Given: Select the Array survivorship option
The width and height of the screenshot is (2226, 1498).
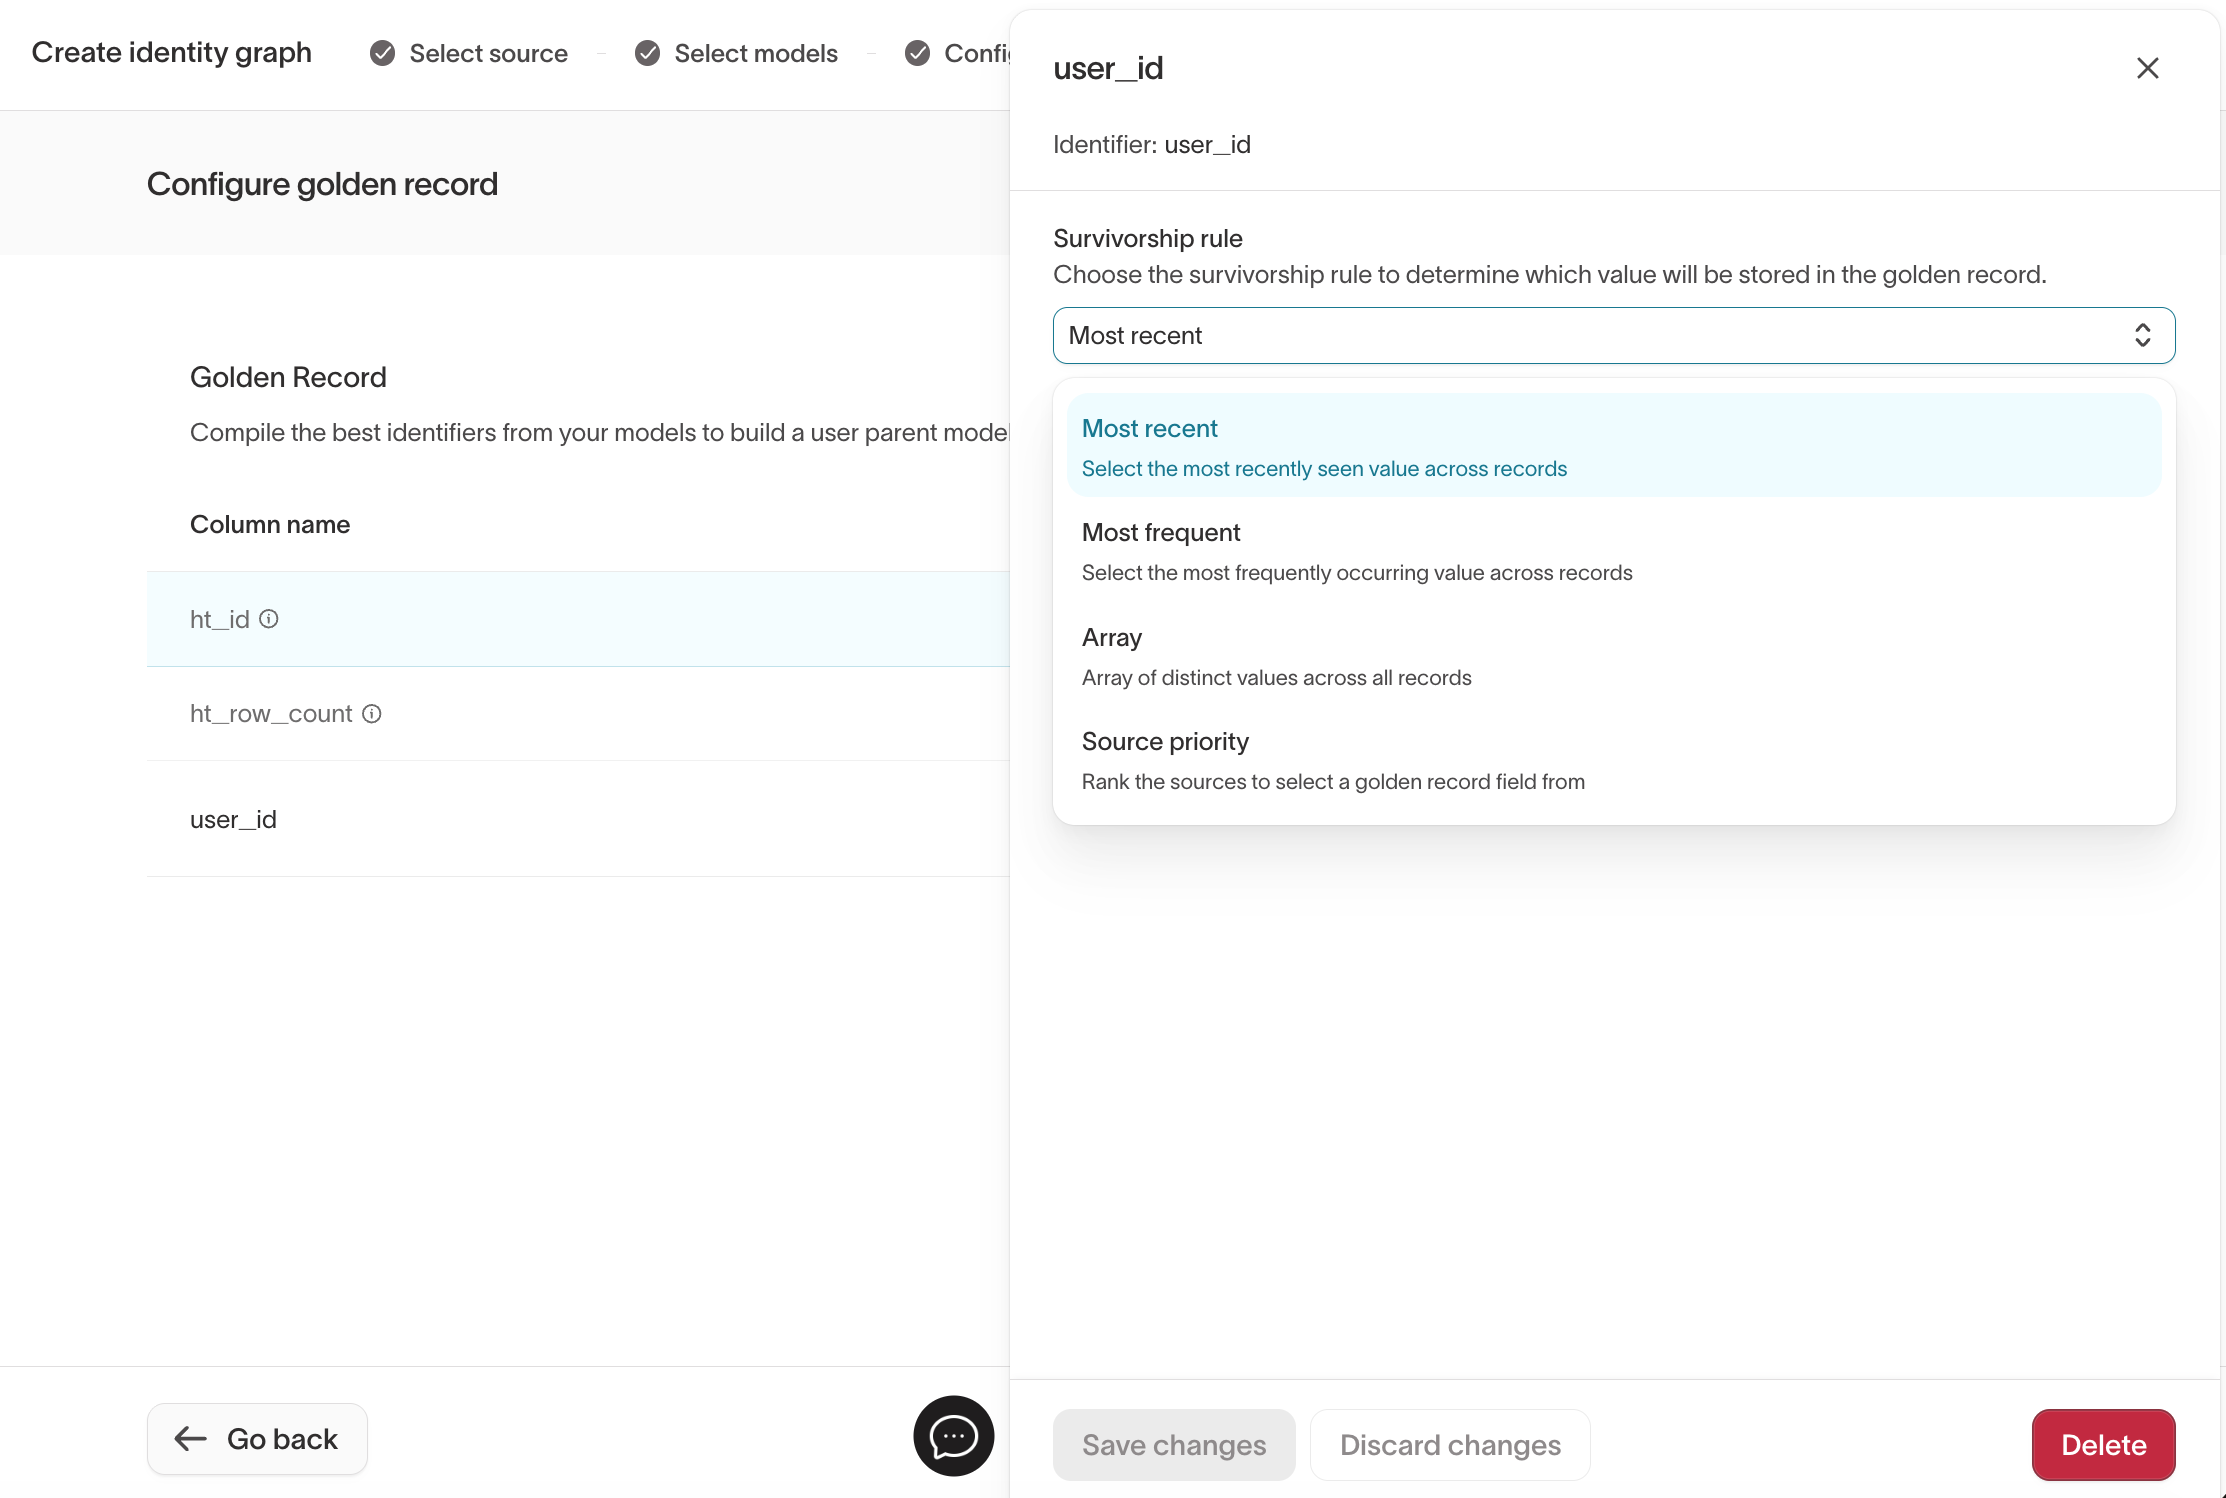Looking at the screenshot, I should point(1613,656).
